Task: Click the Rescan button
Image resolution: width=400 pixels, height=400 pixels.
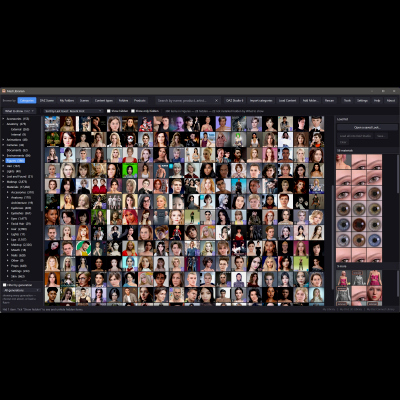Action: pyautogui.click(x=329, y=100)
